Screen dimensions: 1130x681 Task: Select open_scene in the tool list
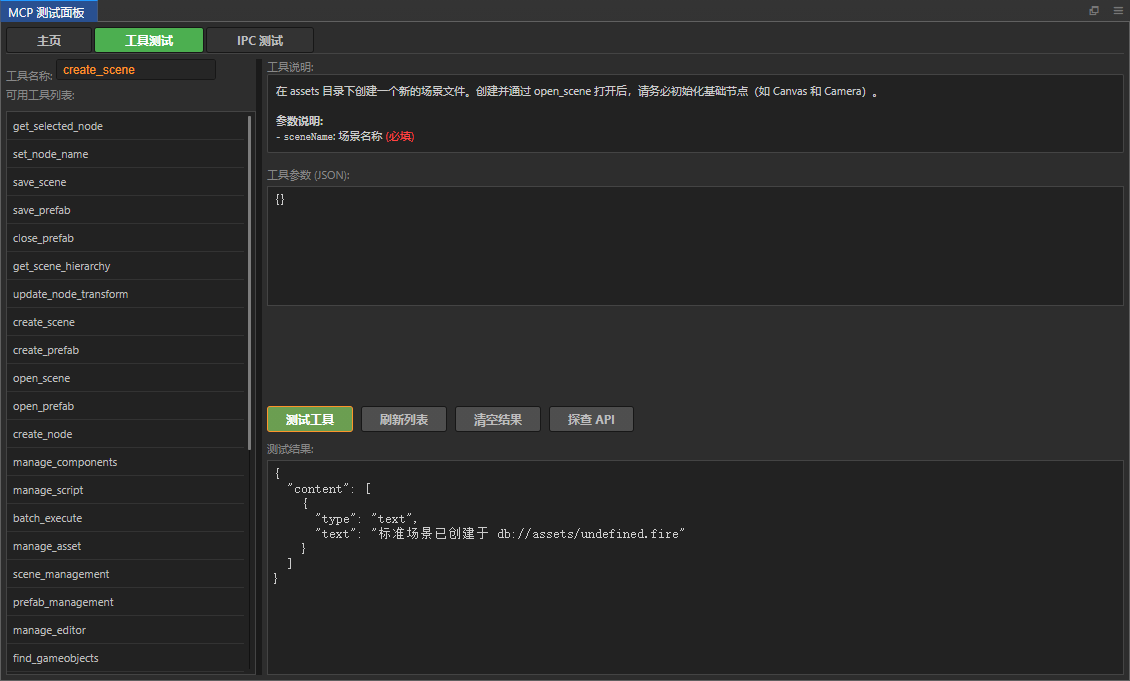[125, 378]
